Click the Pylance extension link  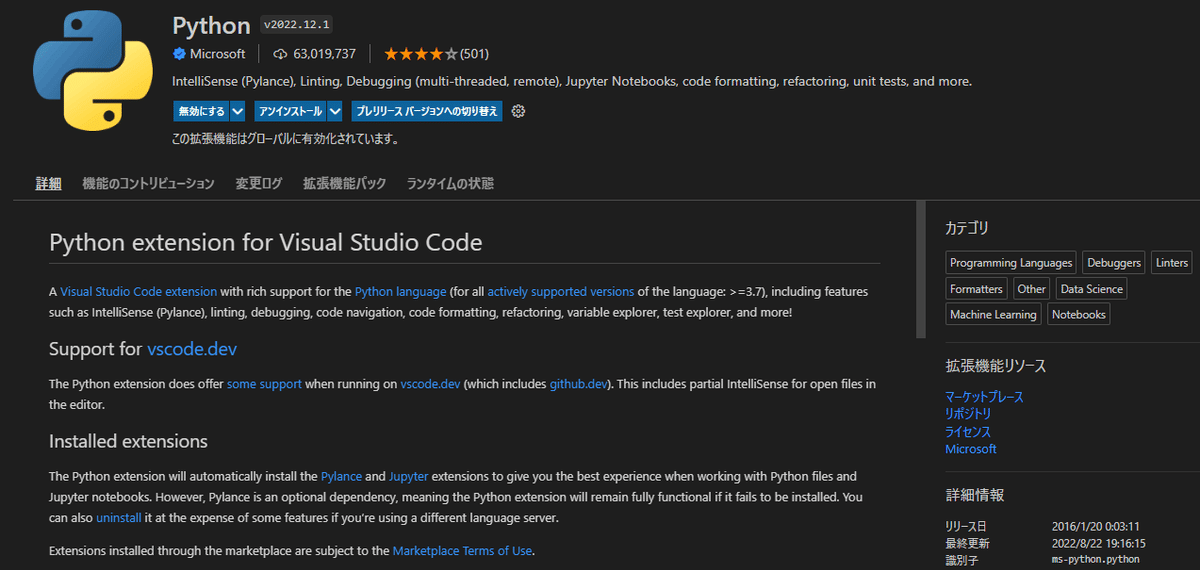click(x=341, y=476)
